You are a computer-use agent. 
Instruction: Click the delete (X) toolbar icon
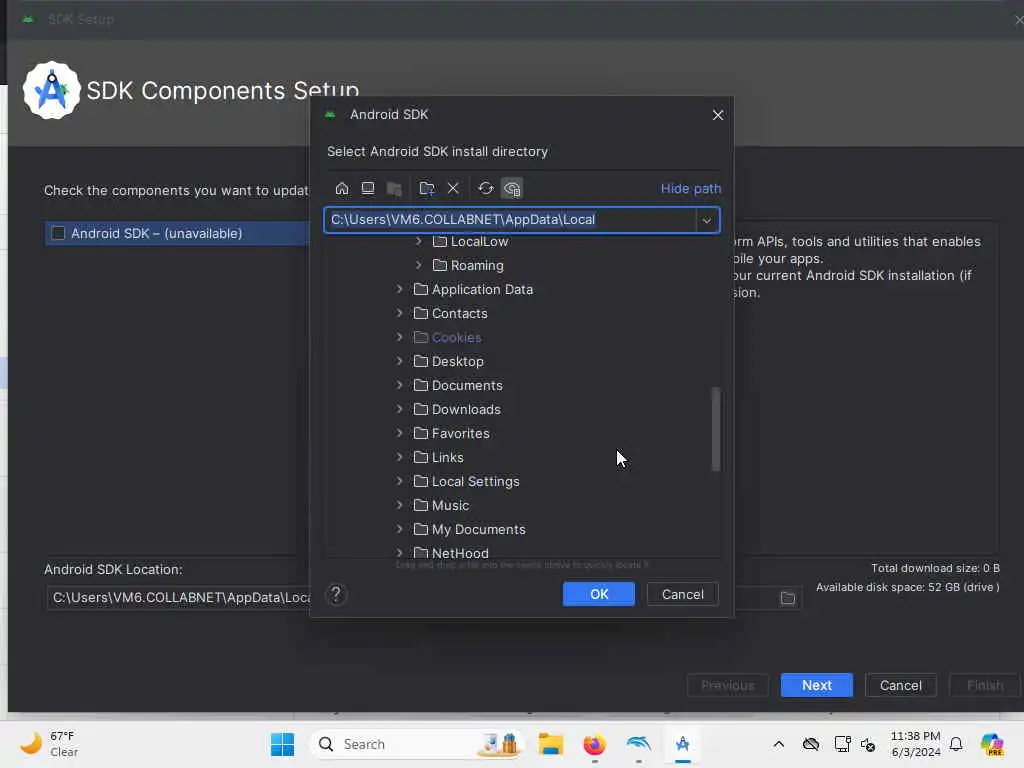pyautogui.click(x=453, y=189)
